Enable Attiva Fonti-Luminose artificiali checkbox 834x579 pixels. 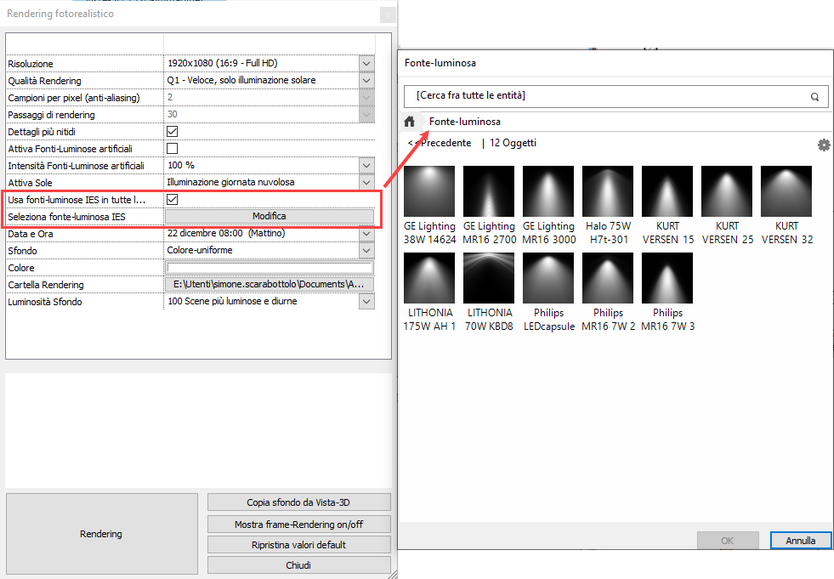click(x=172, y=148)
